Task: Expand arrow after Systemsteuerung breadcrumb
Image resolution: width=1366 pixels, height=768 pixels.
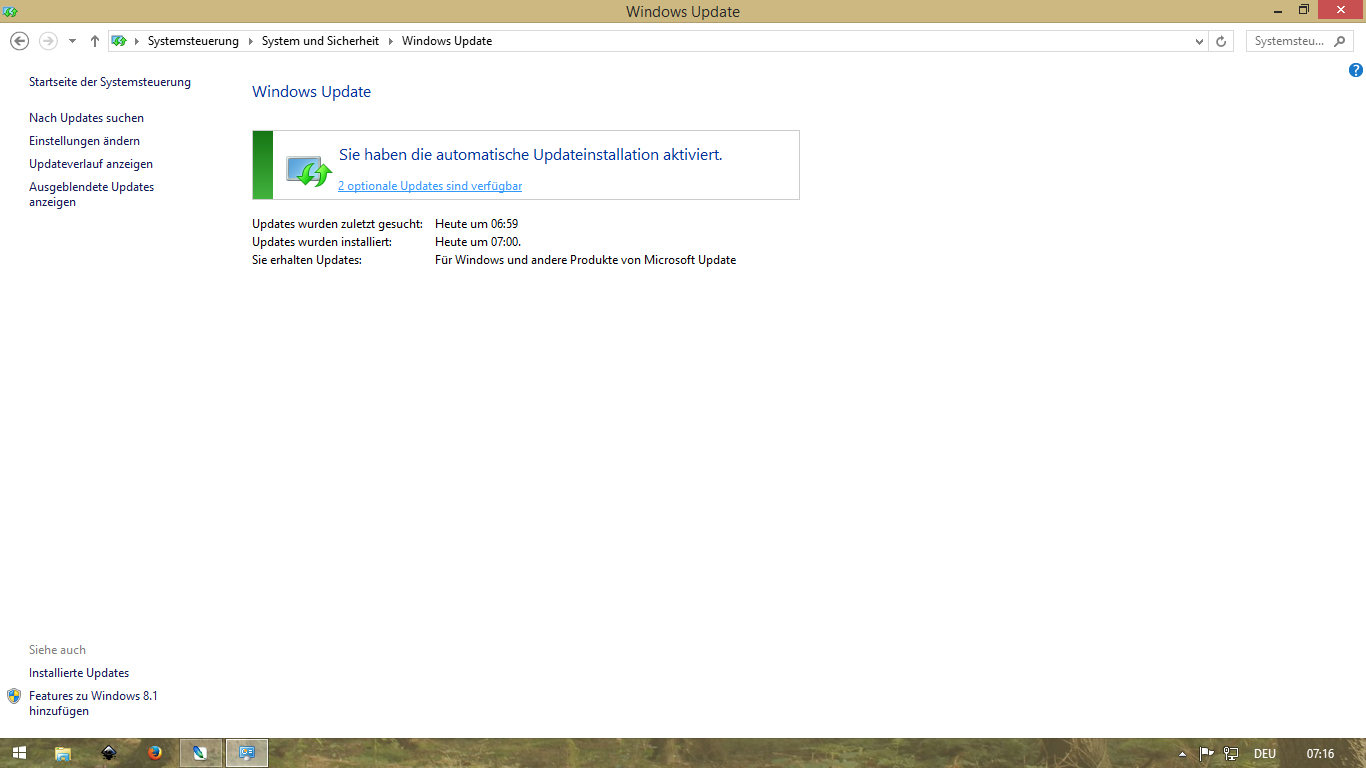Action: pyautogui.click(x=251, y=41)
